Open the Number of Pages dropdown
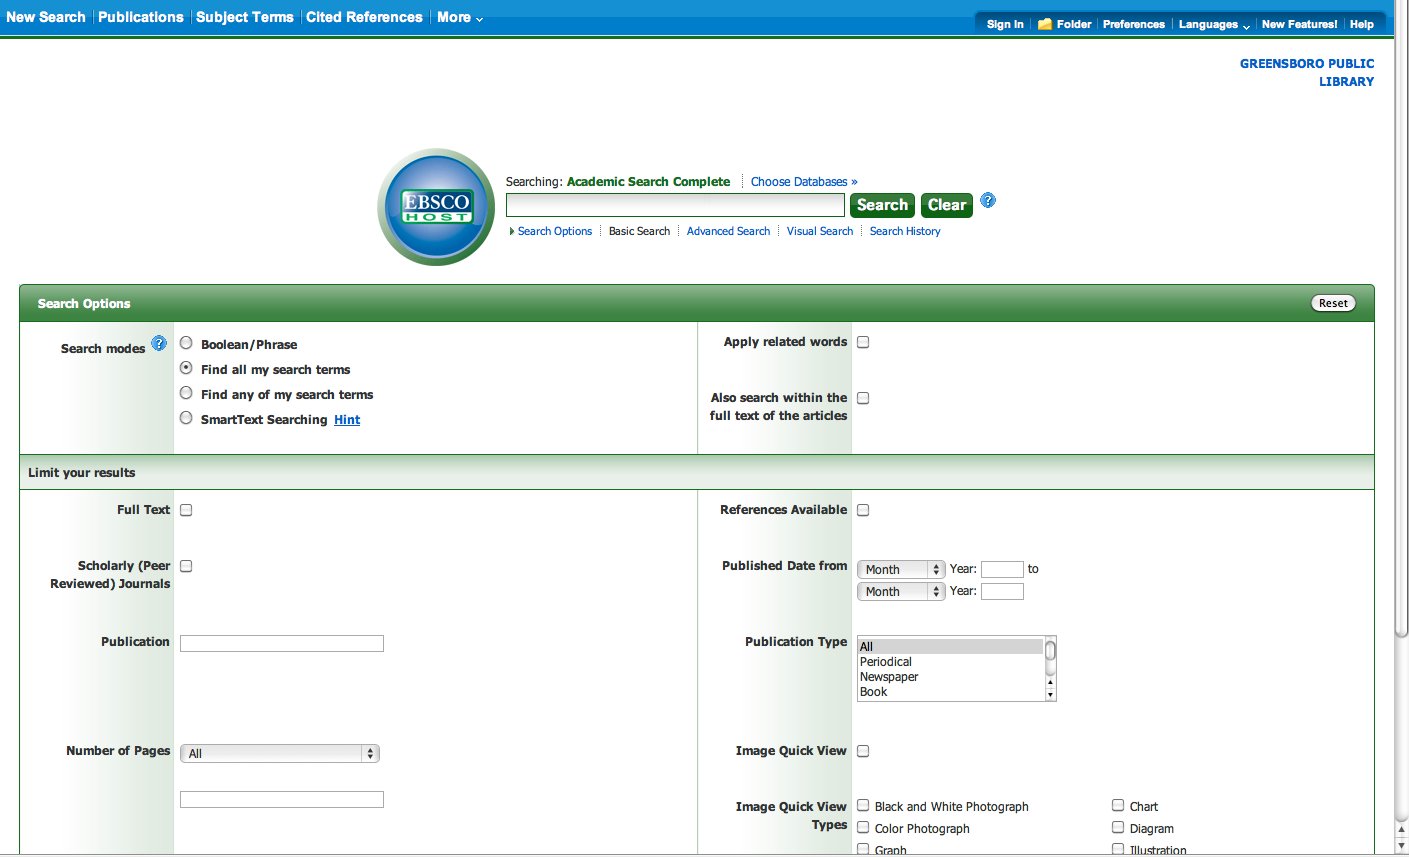Viewport: 1409px width, 857px height. pos(279,753)
